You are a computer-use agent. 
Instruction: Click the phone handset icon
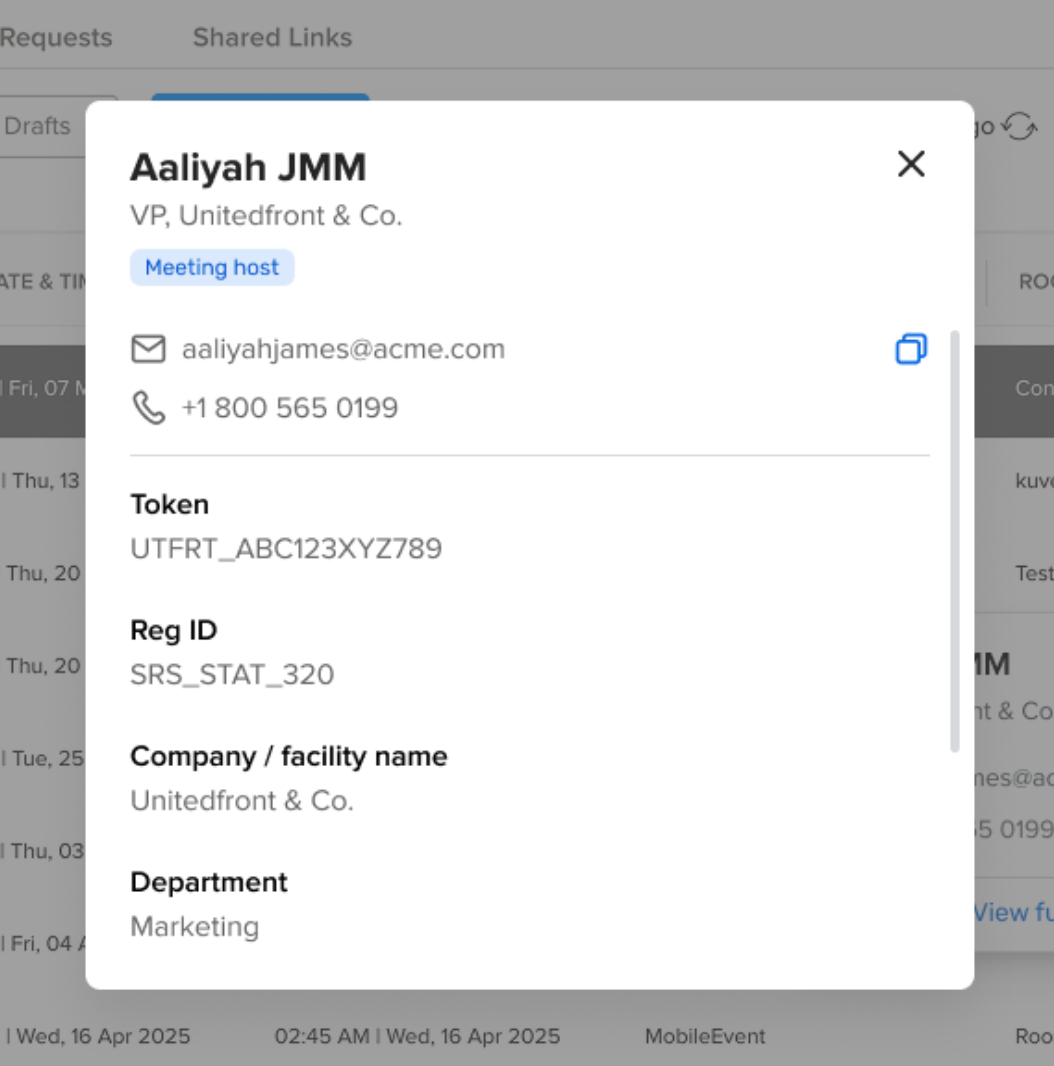click(x=148, y=408)
